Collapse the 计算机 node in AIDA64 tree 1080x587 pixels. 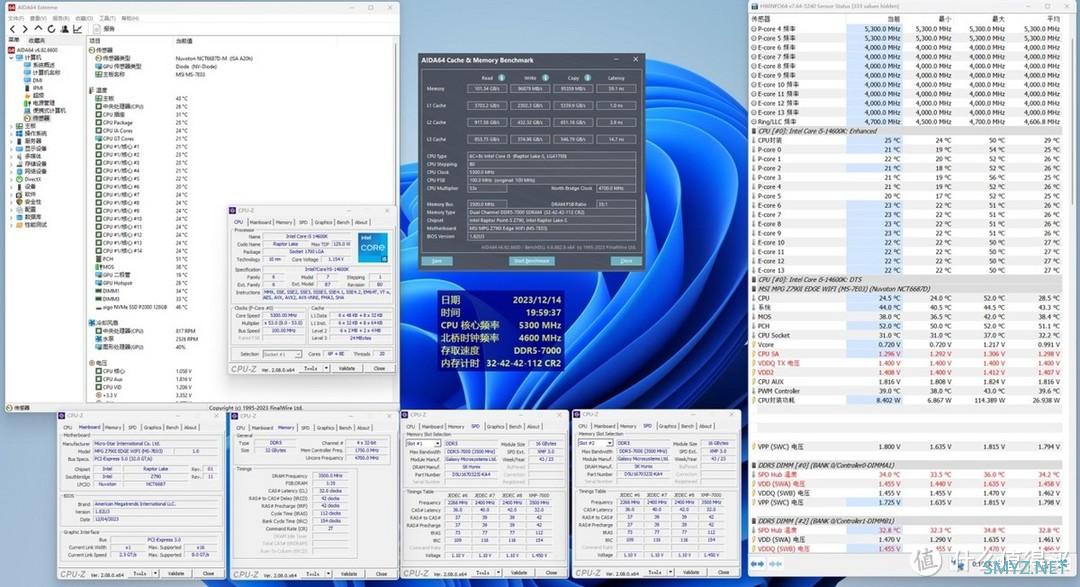point(11,58)
